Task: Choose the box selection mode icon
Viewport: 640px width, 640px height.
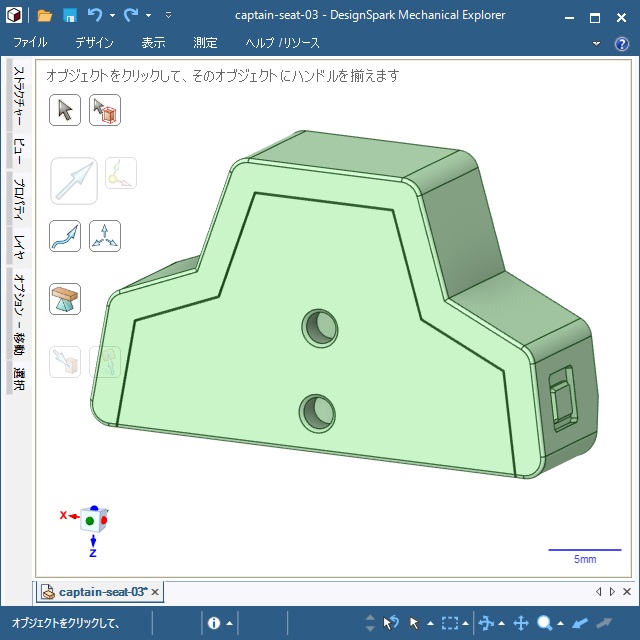Action: tap(449, 623)
